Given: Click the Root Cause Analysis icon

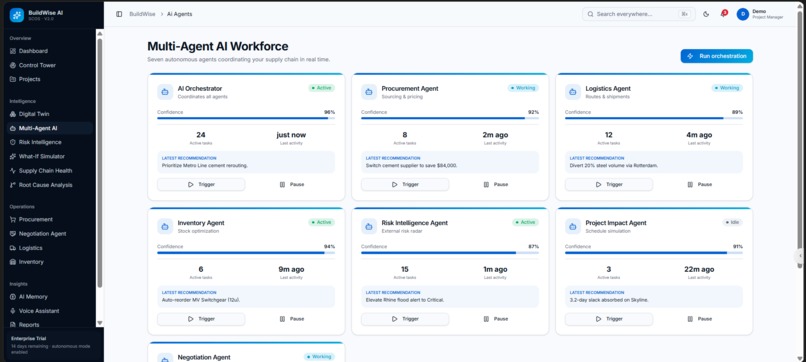Looking at the screenshot, I should [13, 185].
